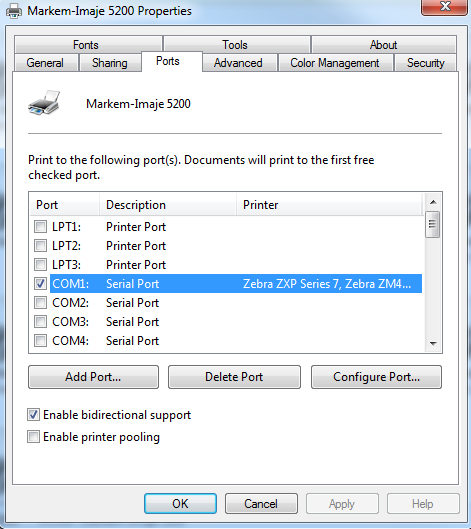The width and height of the screenshot is (471, 529).
Task: Enable printer pooling checkbox
Action: tap(33, 437)
